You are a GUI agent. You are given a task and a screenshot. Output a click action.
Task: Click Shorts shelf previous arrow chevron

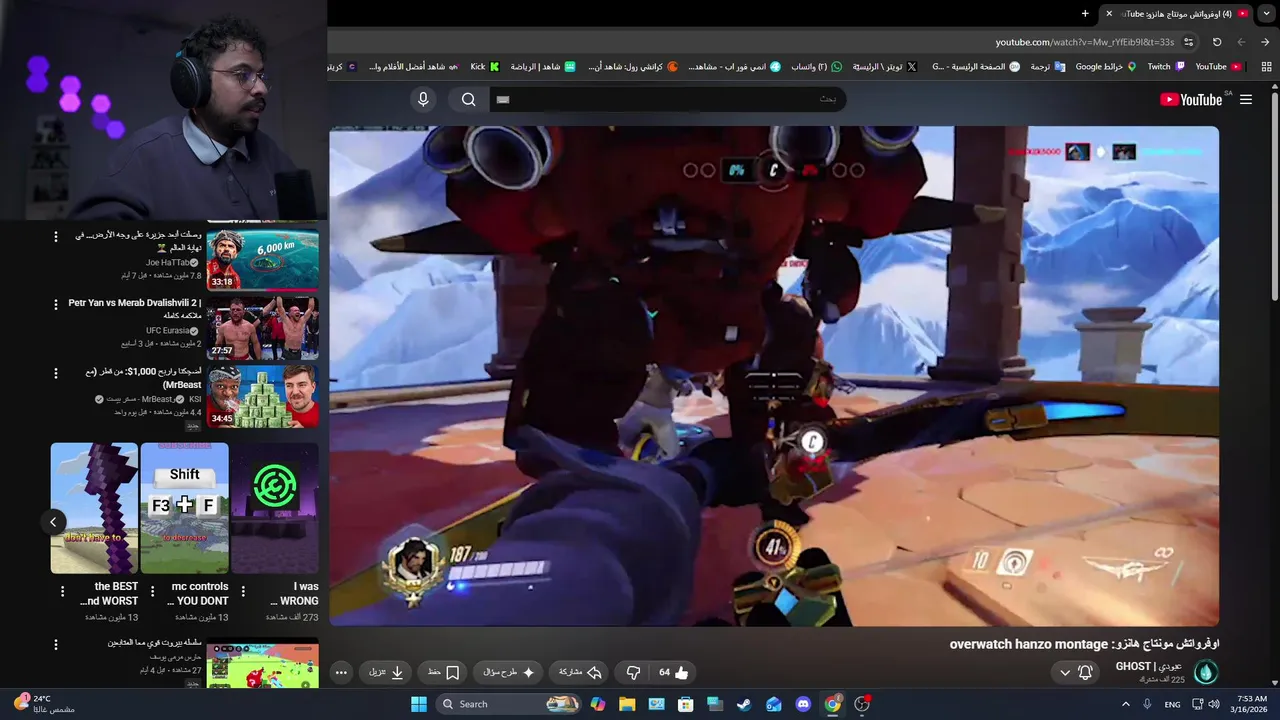pos(53,521)
